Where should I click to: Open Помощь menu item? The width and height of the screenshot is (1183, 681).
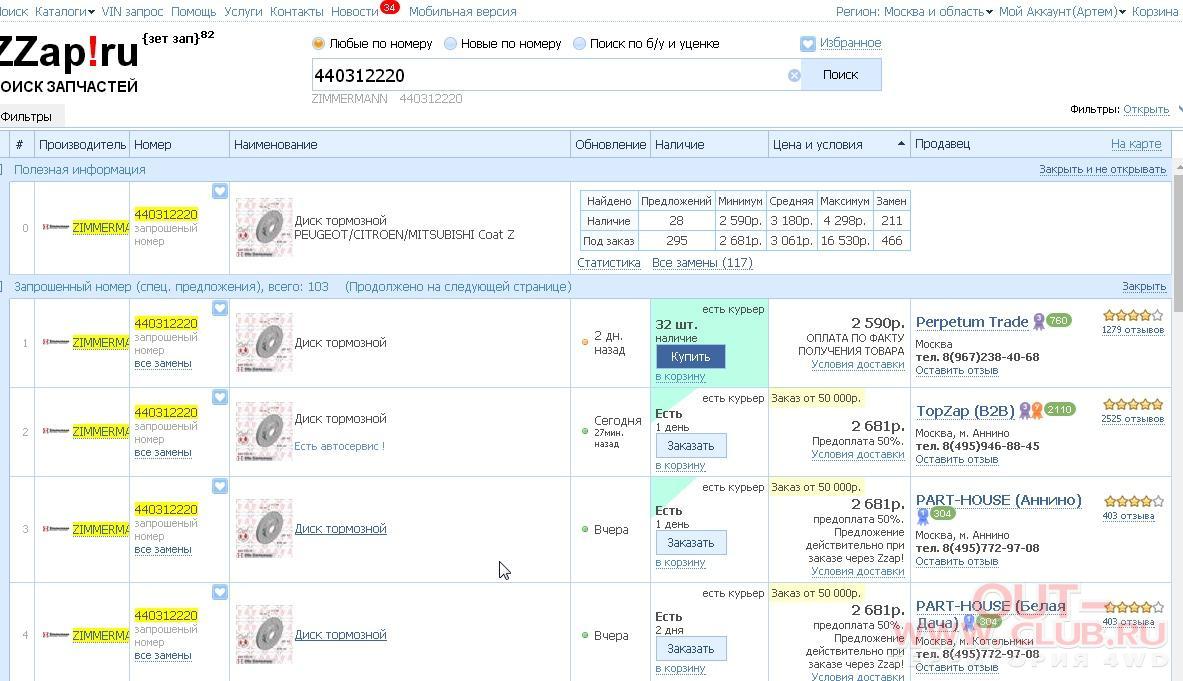tap(193, 11)
